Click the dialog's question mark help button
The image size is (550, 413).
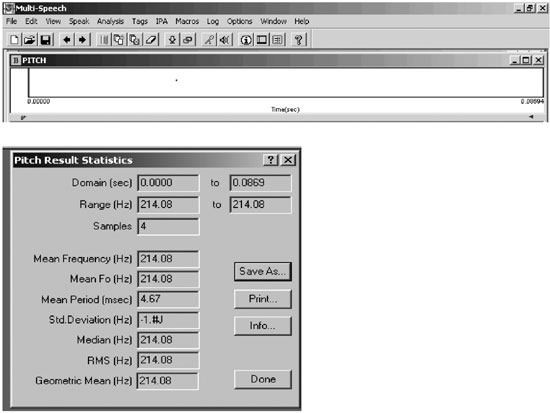pos(270,160)
